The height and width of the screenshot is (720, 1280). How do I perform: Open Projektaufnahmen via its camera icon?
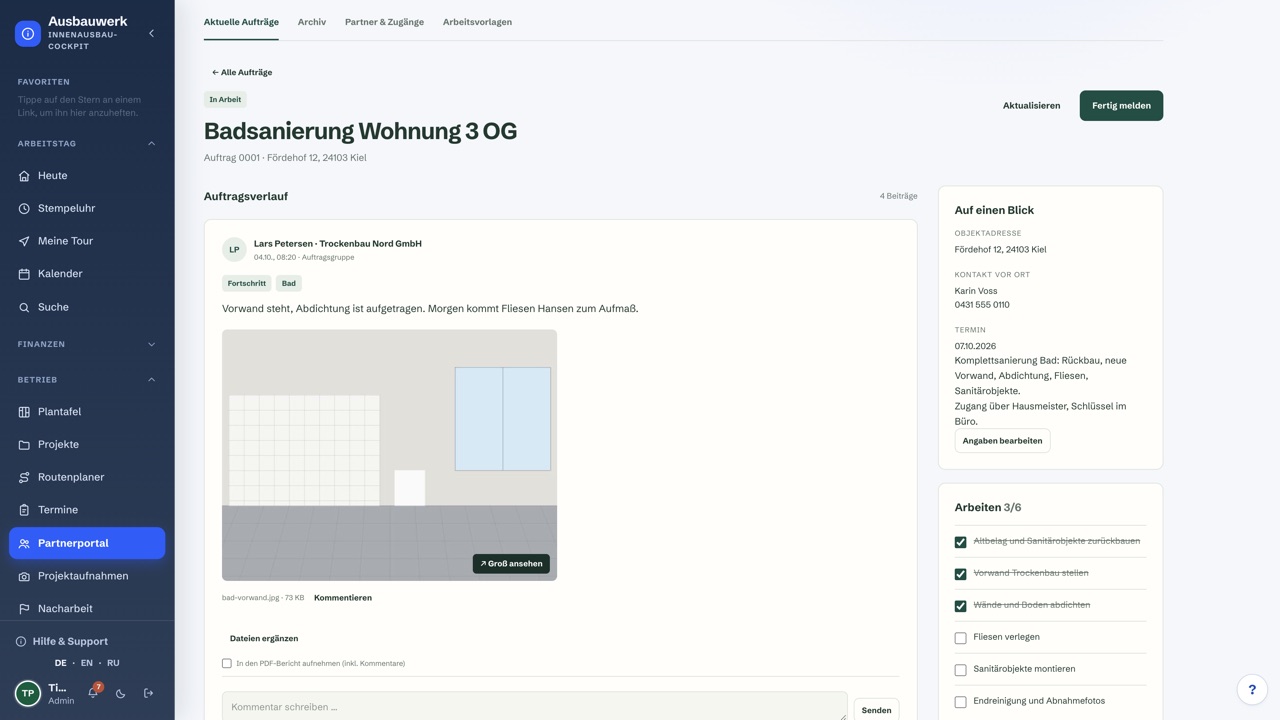(24, 576)
